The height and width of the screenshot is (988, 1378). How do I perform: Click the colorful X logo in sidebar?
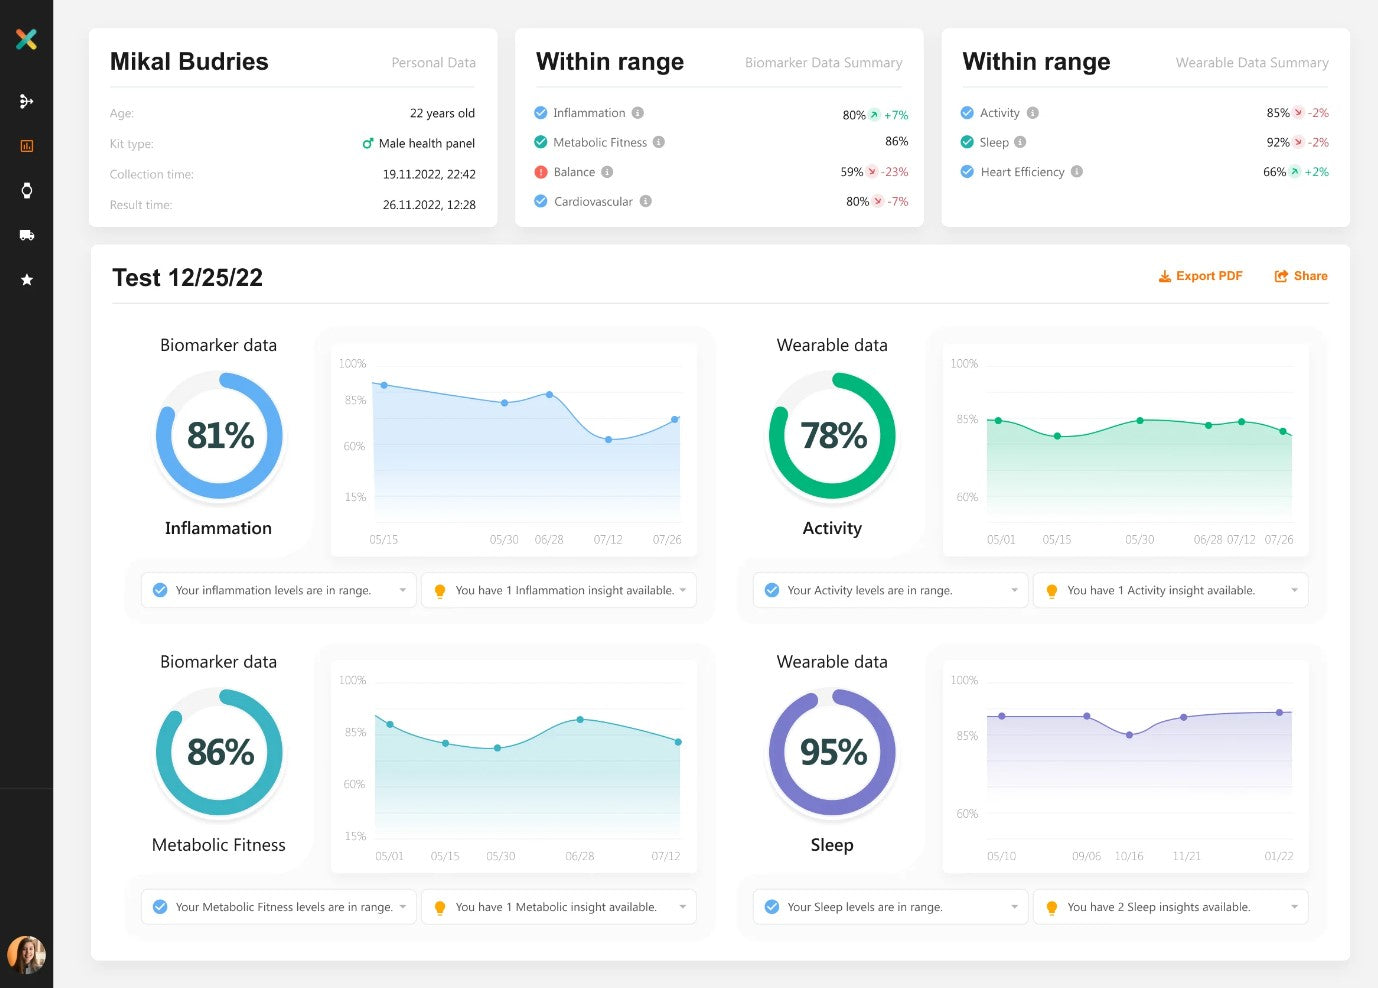(x=26, y=39)
